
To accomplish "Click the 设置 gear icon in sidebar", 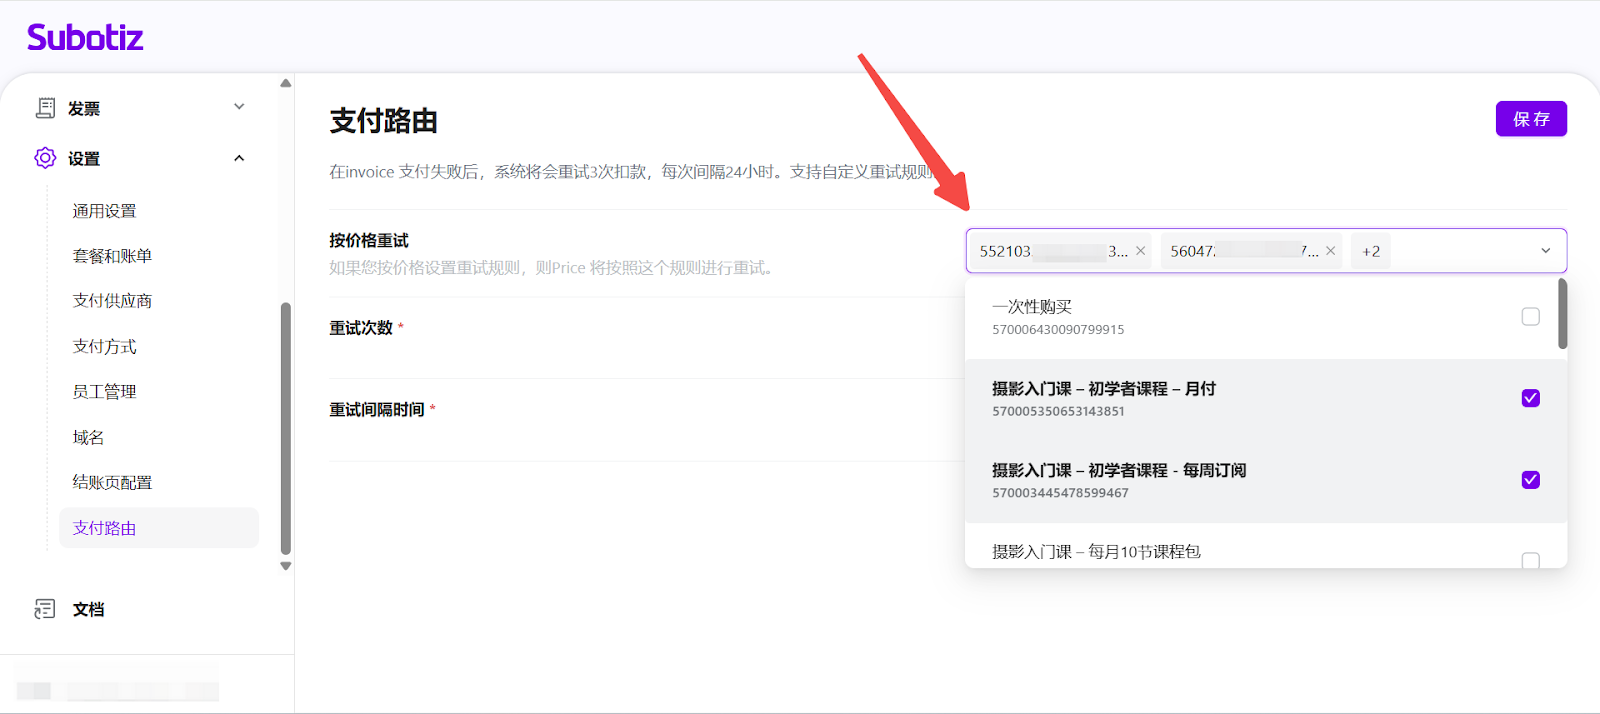I will [x=45, y=158].
